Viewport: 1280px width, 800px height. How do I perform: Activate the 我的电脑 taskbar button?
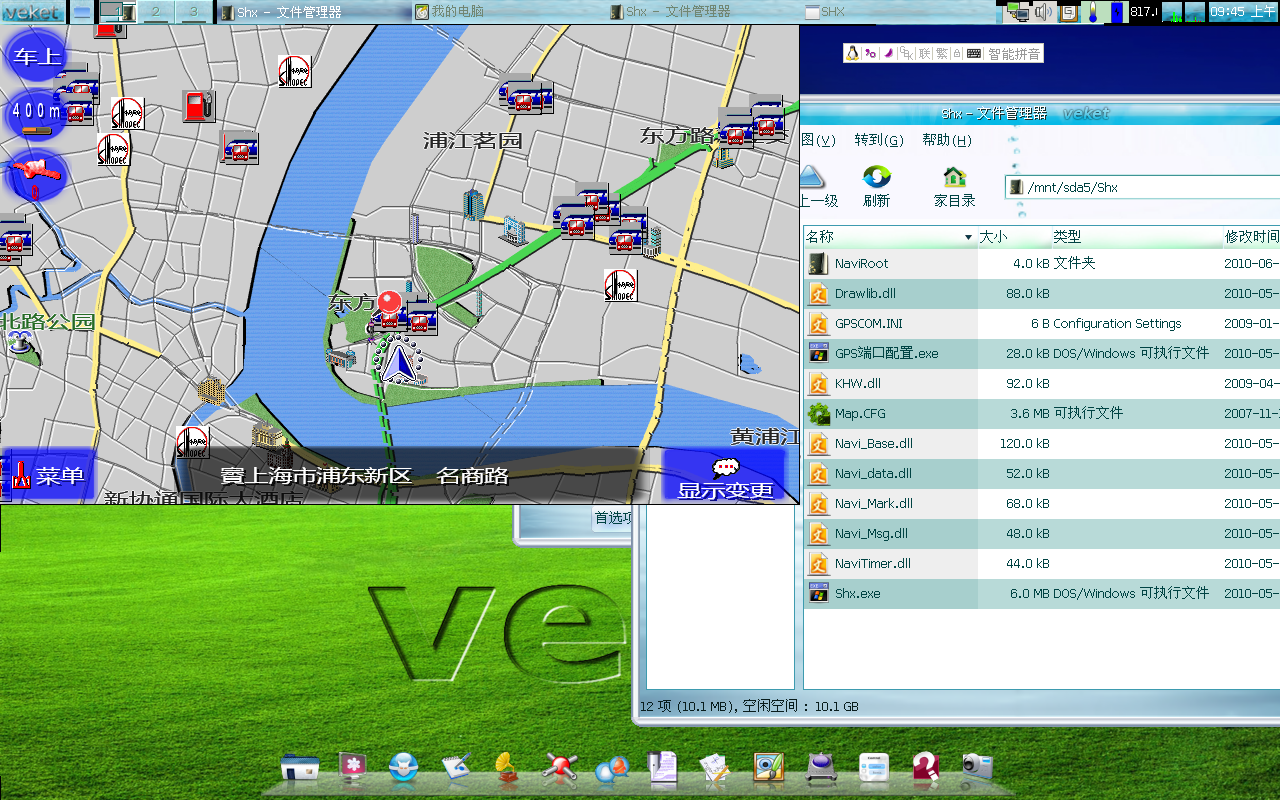(x=508, y=12)
